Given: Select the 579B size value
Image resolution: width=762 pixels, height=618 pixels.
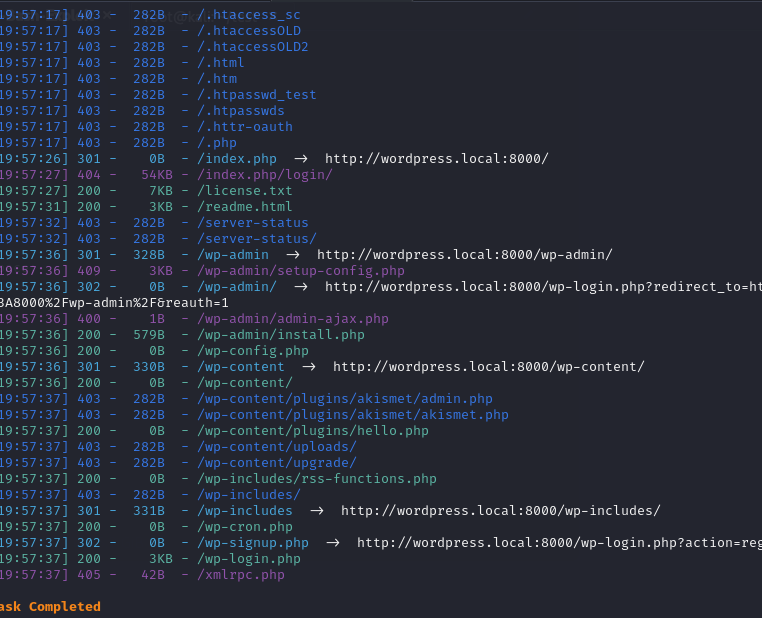Looking at the screenshot, I should [x=149, y=335].
